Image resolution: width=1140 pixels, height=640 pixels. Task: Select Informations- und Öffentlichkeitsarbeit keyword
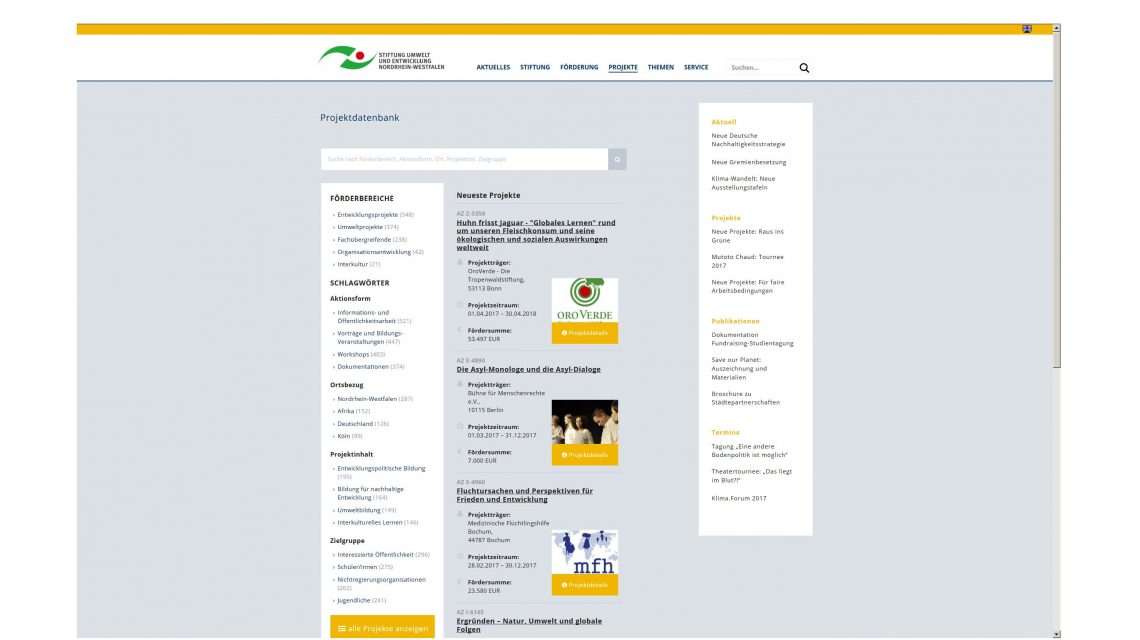click(x=366, y=316)
